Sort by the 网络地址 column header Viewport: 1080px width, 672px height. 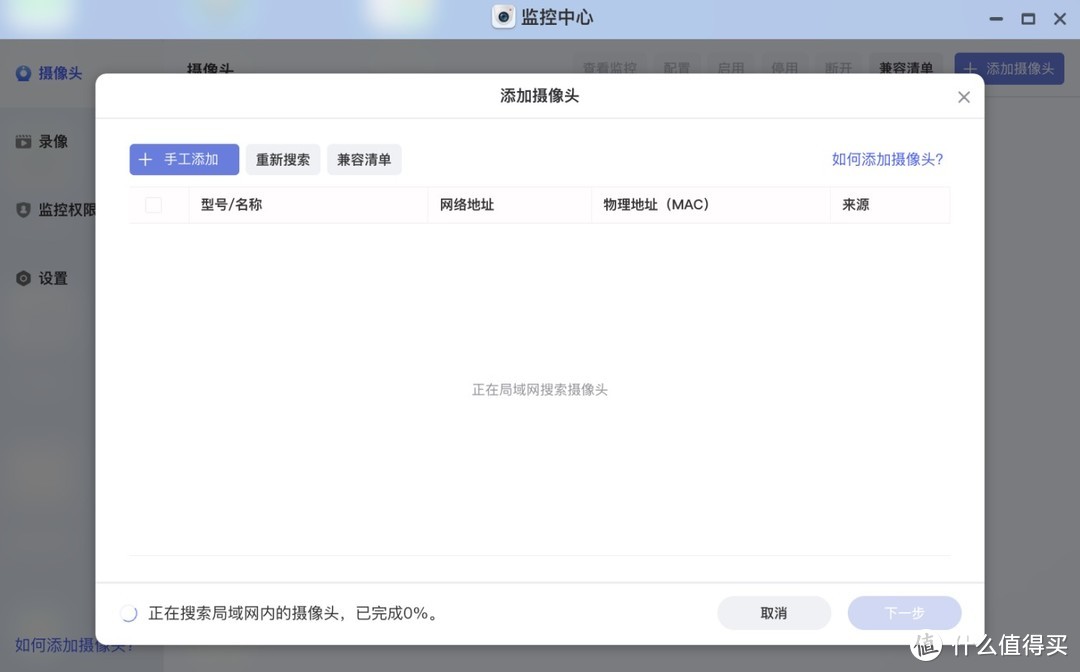pyautogui.click(x=467, y=205)
